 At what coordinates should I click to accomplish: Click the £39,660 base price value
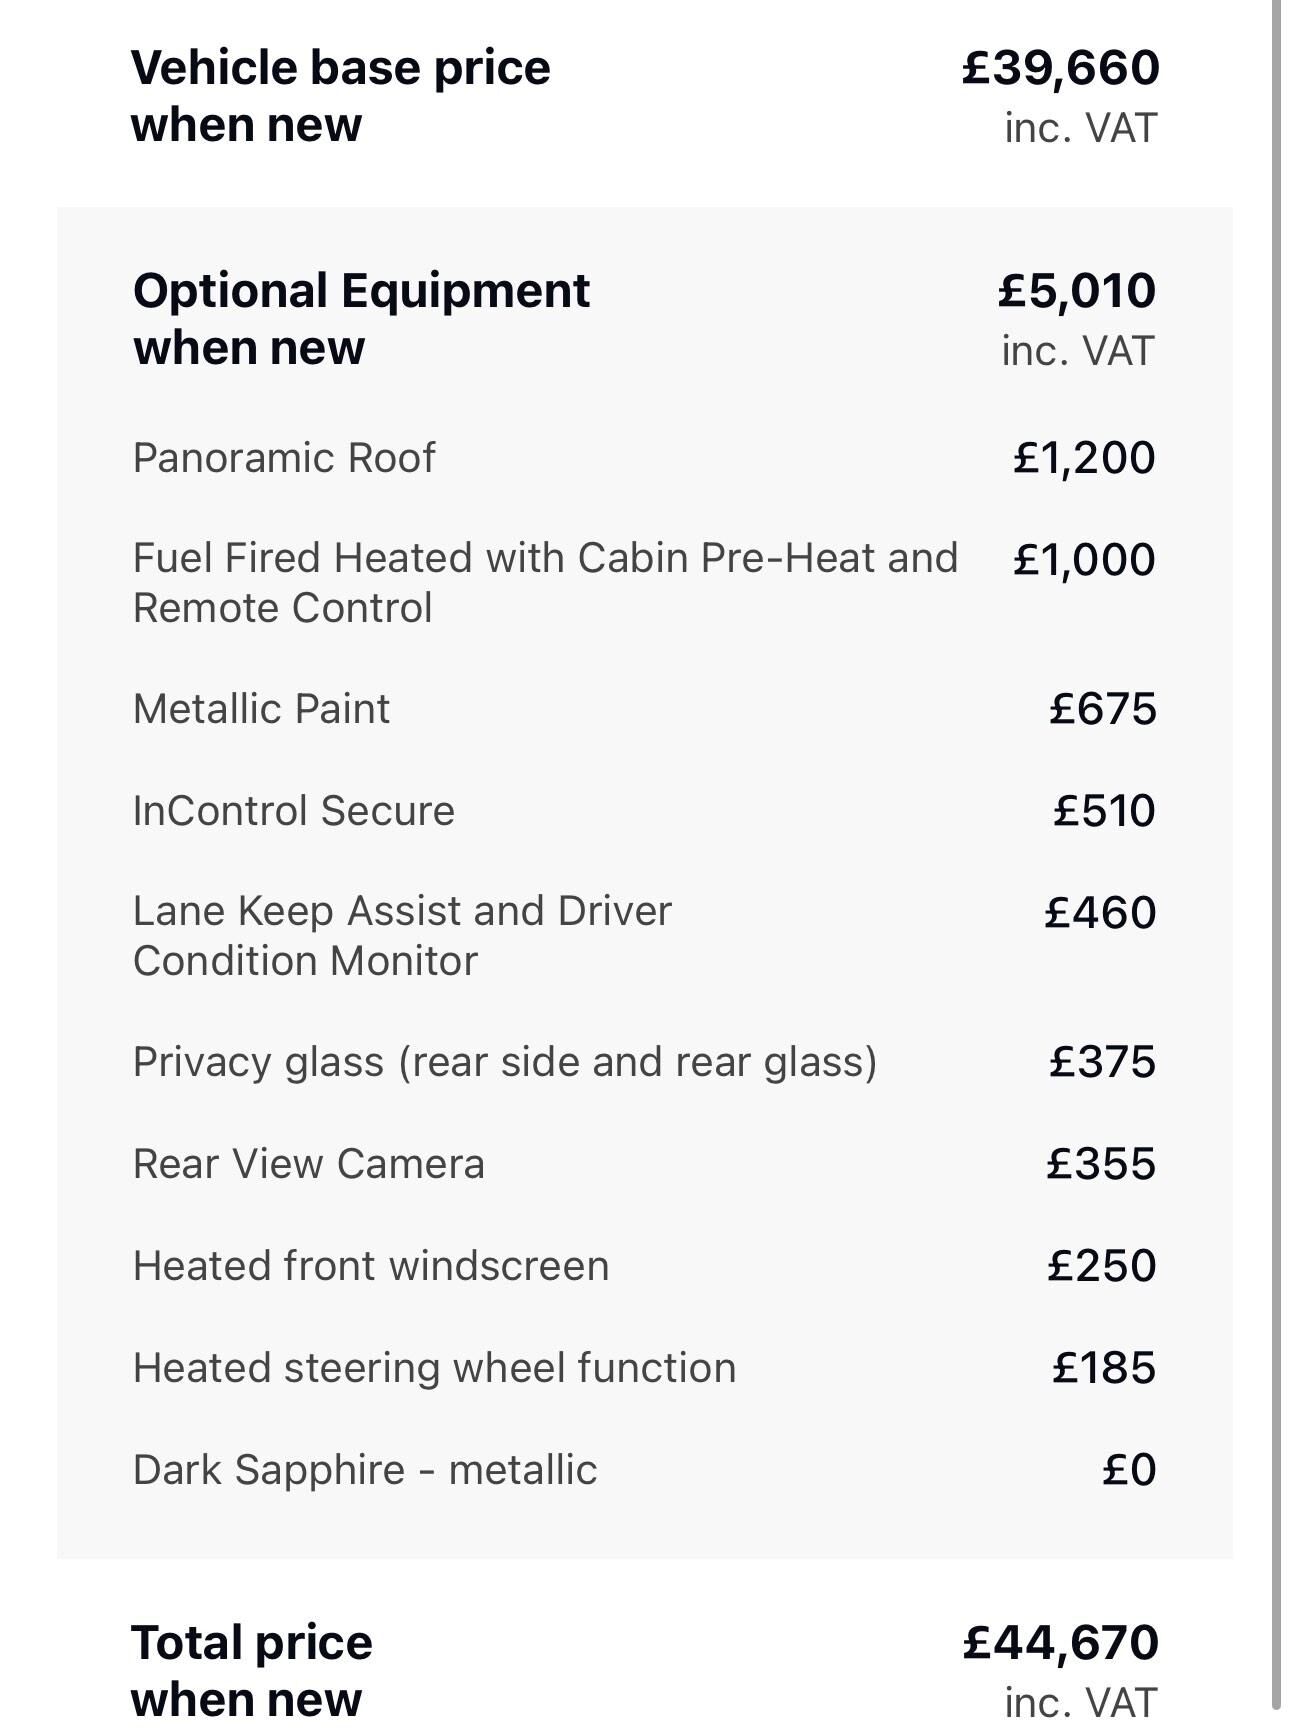point(1060,68)
